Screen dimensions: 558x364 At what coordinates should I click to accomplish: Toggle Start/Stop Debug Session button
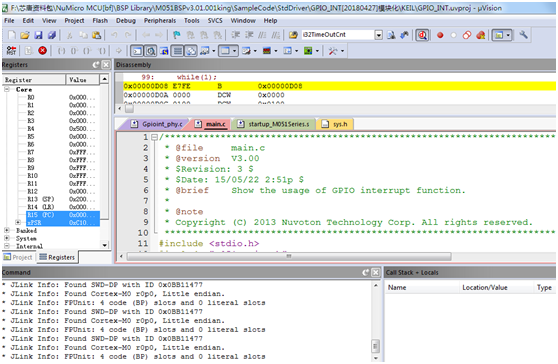pos(422,35)
